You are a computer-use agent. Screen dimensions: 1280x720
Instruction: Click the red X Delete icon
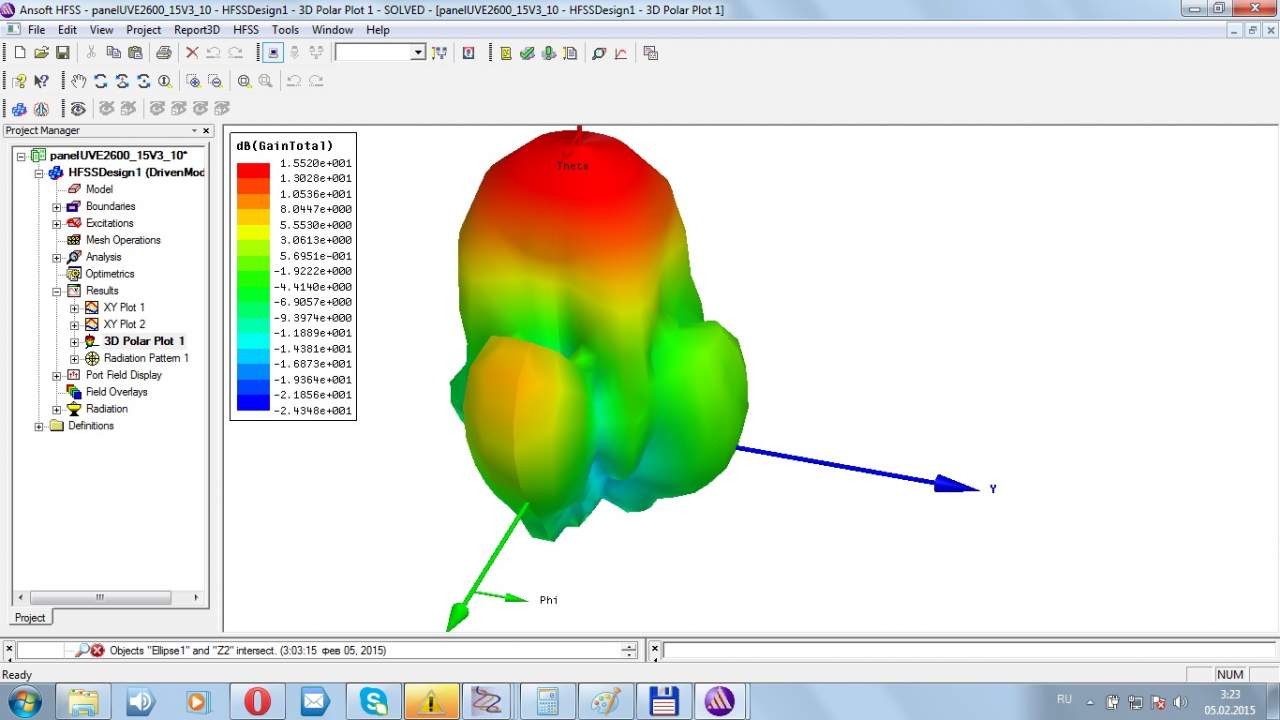click(192, 52)
